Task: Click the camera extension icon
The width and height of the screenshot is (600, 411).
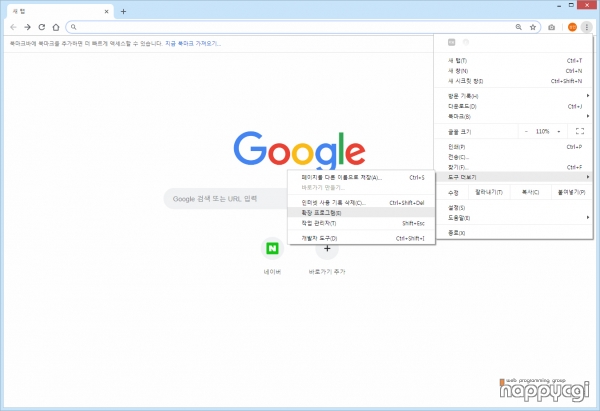Action: tap(551, 27)
